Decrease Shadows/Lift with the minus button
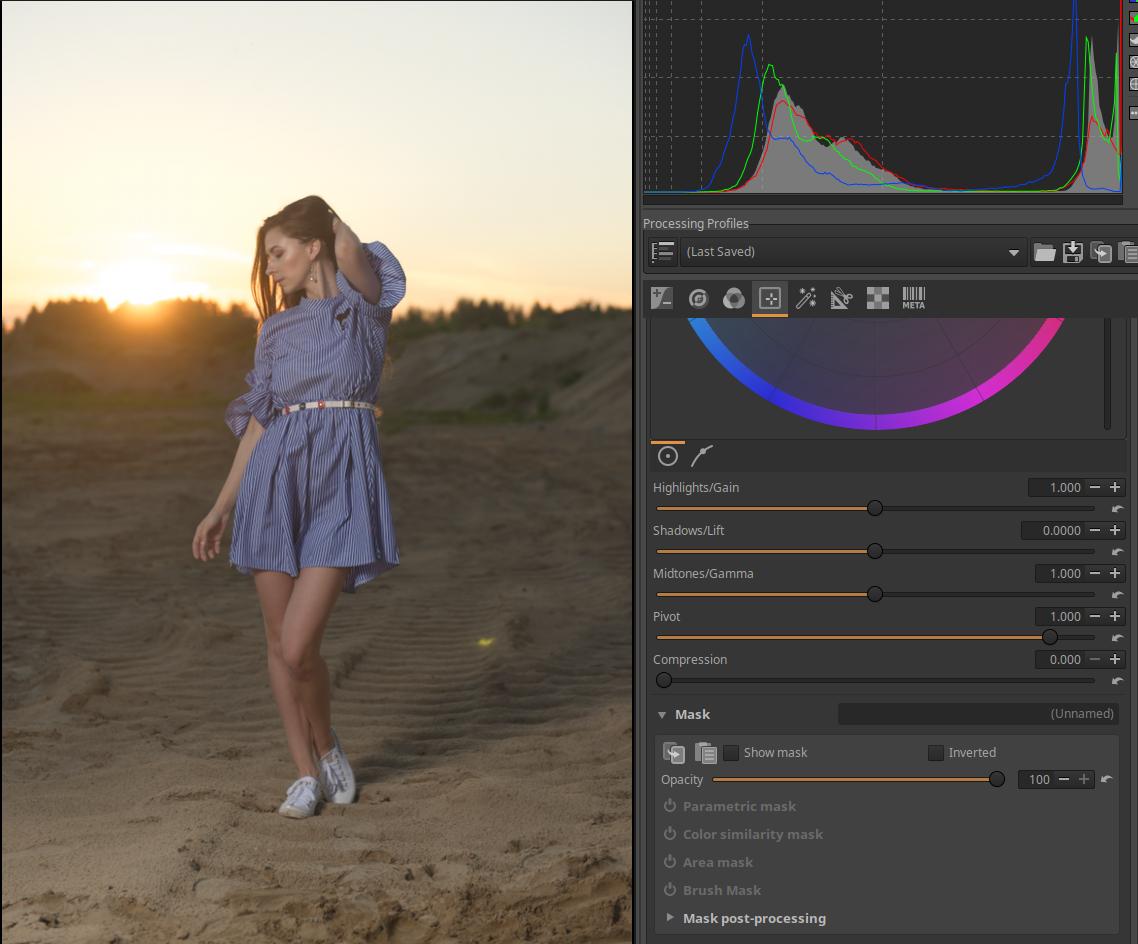This screenshot has width=1138, height=944. [x=1095, y=531]
